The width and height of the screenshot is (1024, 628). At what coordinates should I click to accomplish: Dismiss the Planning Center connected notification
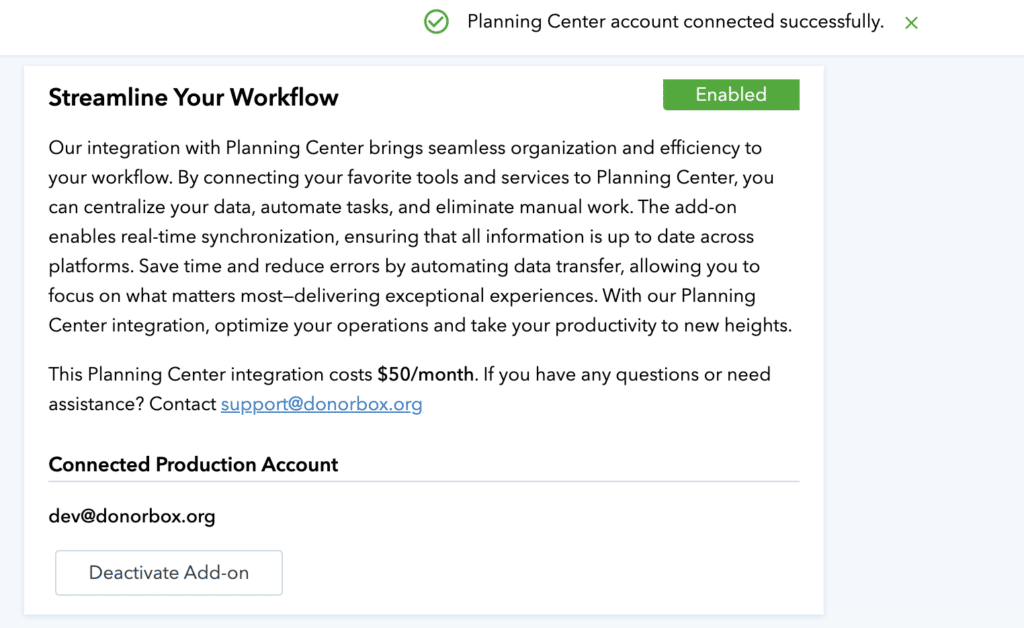pos(911,22)
